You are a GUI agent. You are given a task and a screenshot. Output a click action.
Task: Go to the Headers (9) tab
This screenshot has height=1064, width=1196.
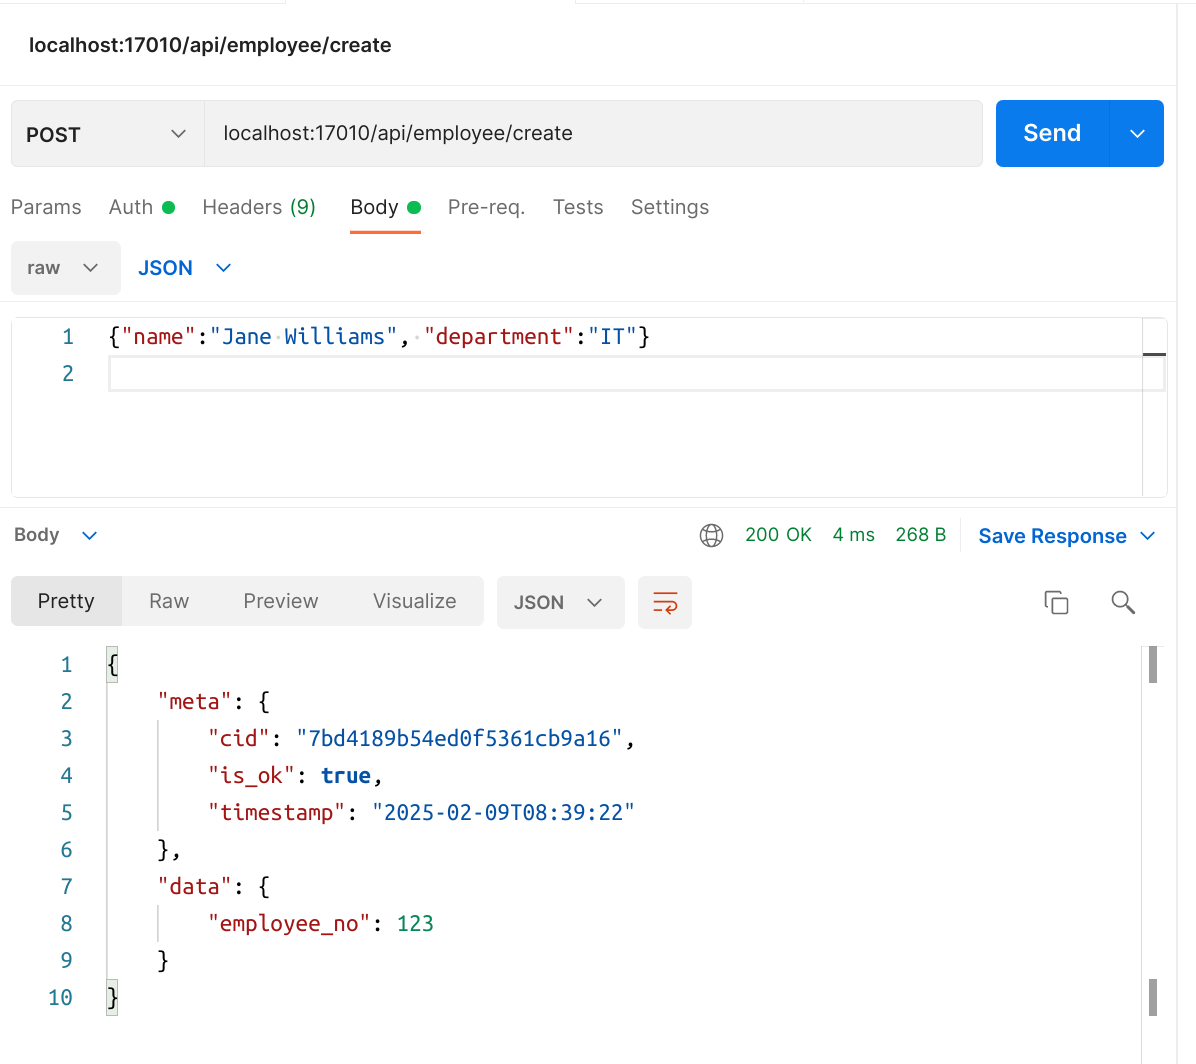[x=259, y=207]
